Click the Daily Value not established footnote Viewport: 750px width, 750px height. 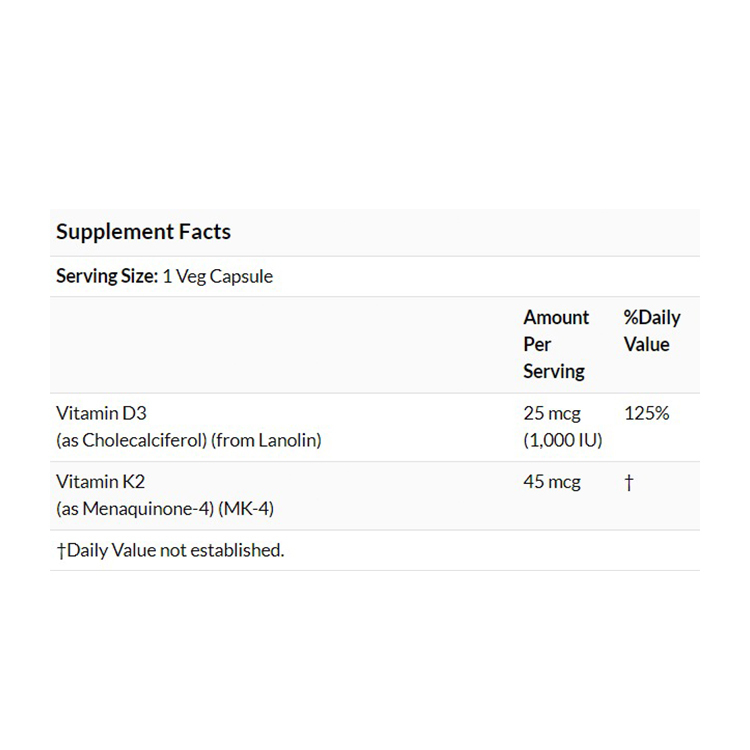[x=170, y=550]
